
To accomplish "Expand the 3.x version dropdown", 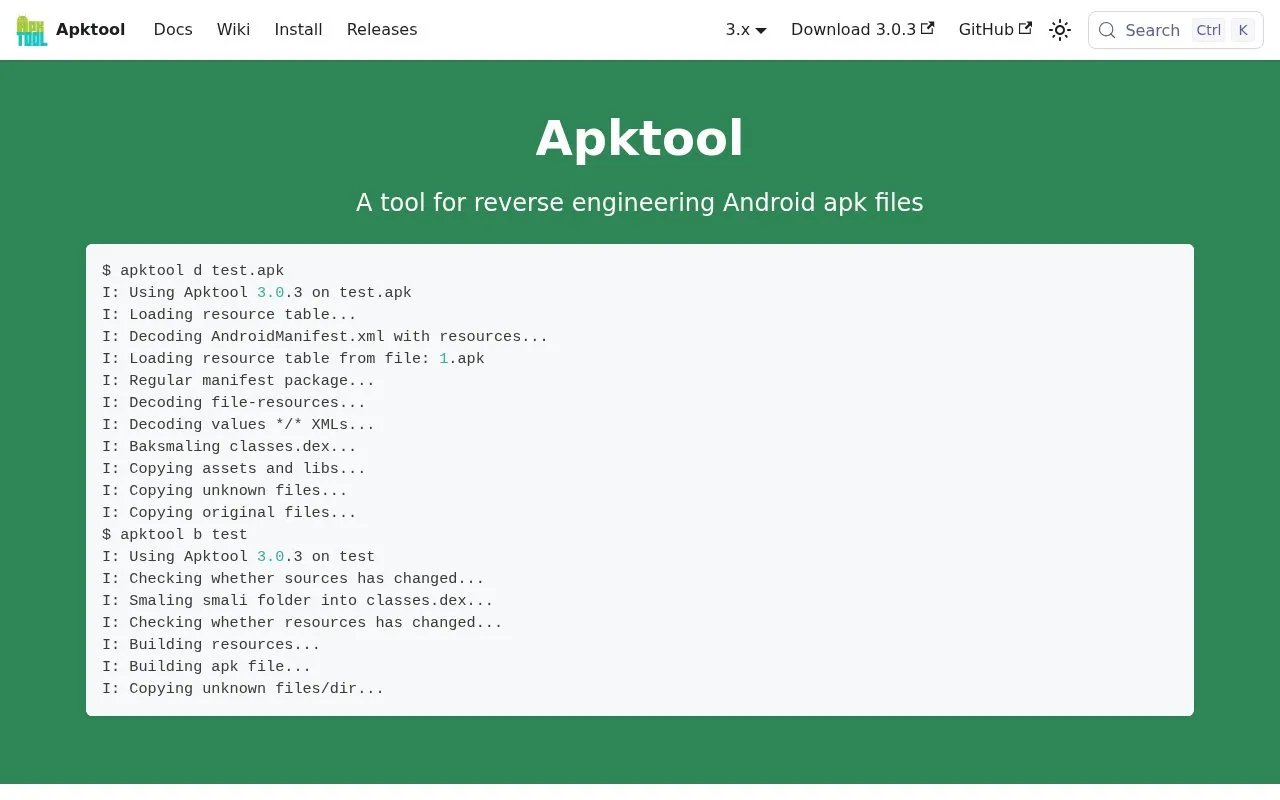I will coord(746,30).
